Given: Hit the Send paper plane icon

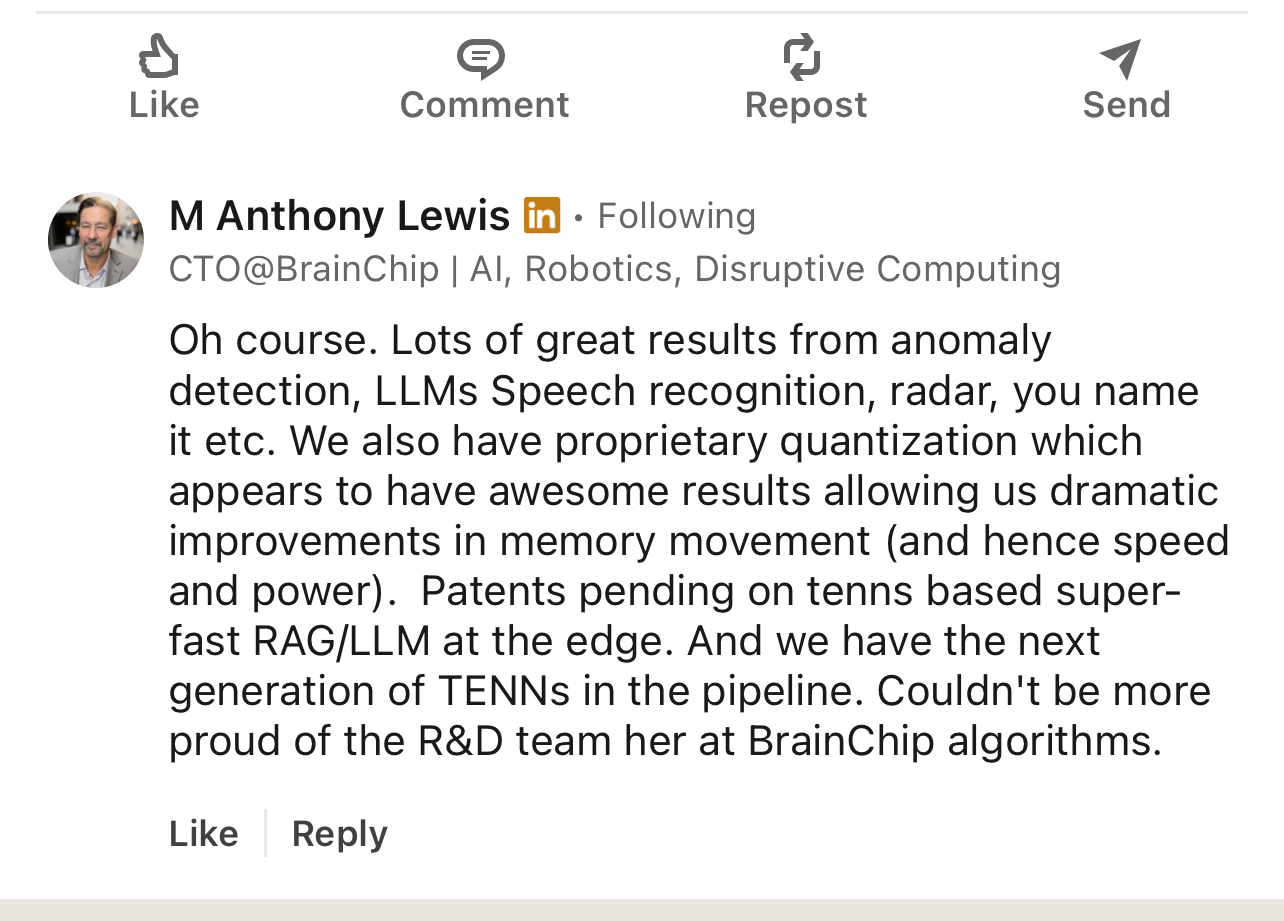Looking at the screenshot, I should tap(1121, 58).
